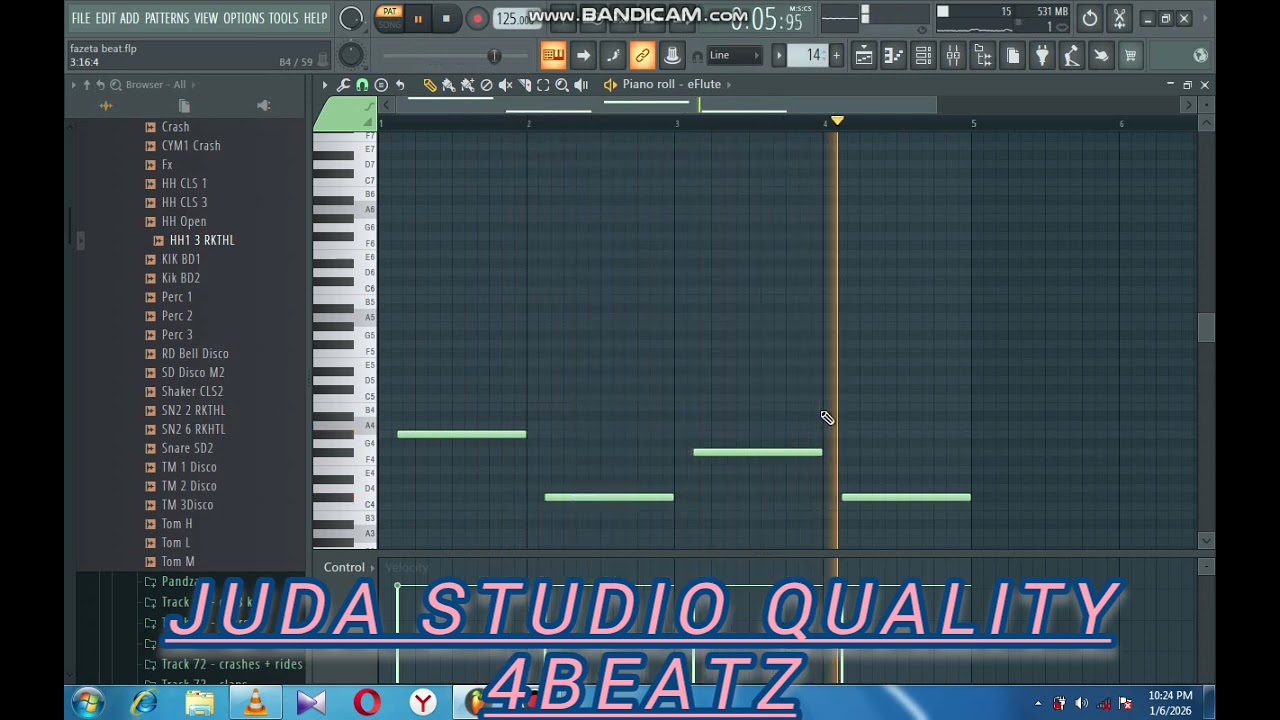Viewport: 1280px width, 720px height.
Task: Click the Playback tool in piano roll
Action: (581, 85)
